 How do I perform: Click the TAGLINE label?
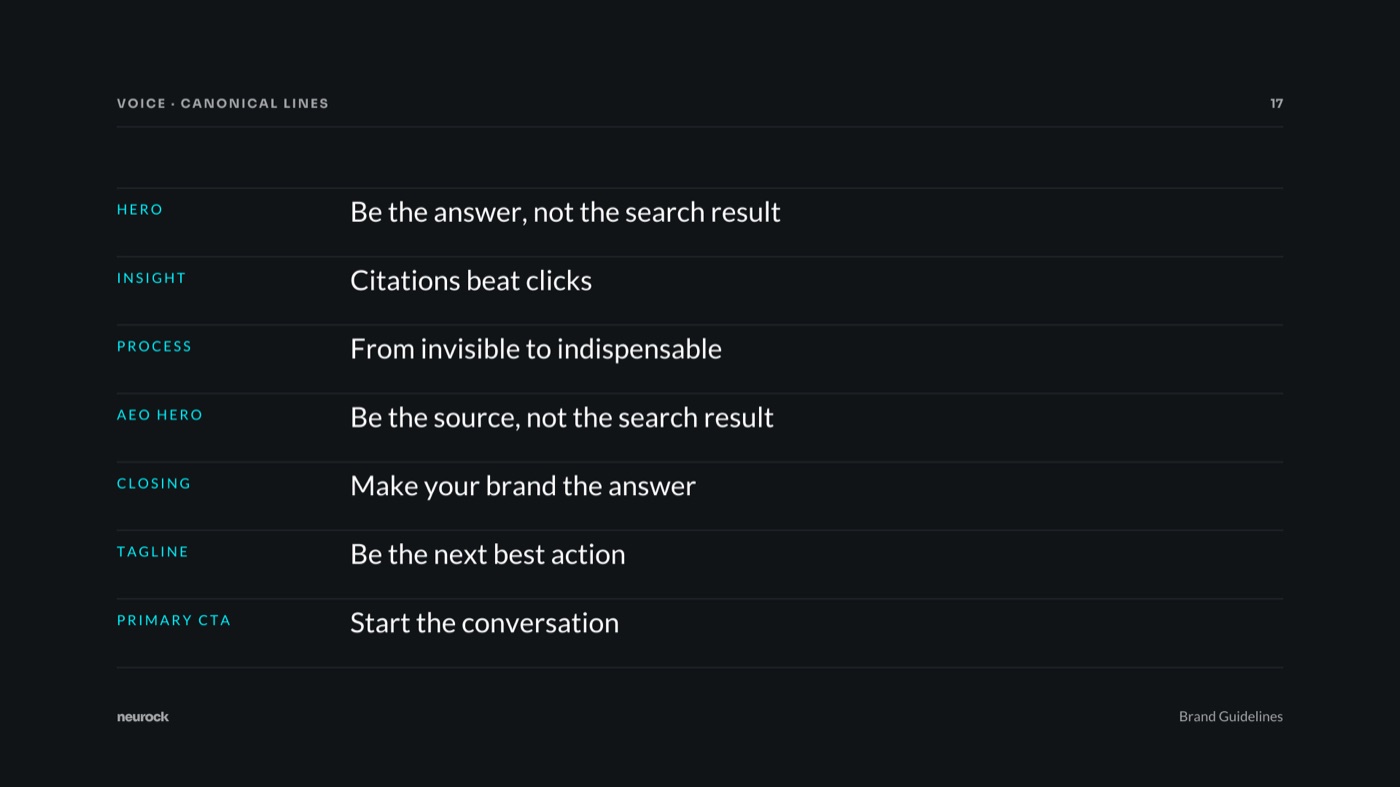[152, 552]
